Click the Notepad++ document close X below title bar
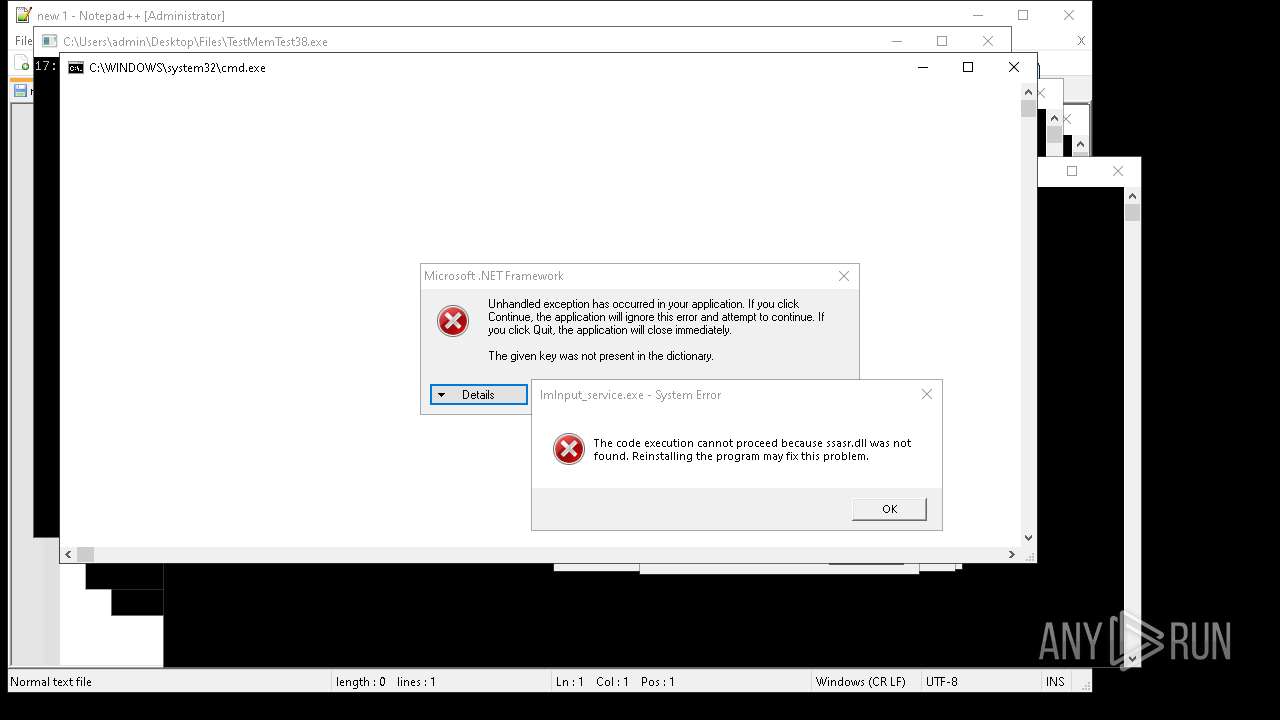The height and width of the screenshot is (720, 1280). coord(1080,41)
